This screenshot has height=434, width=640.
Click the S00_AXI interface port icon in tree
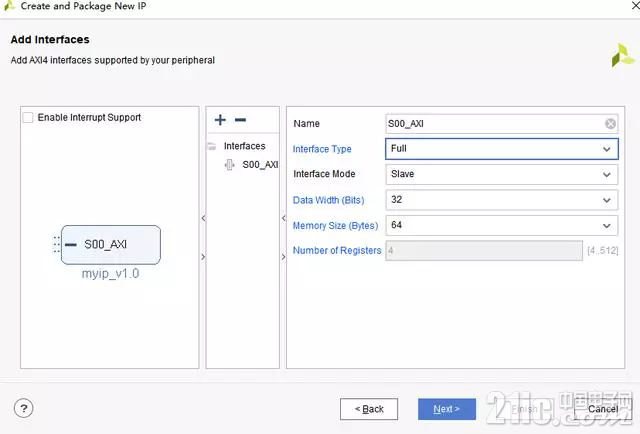(x=230, y=165)
